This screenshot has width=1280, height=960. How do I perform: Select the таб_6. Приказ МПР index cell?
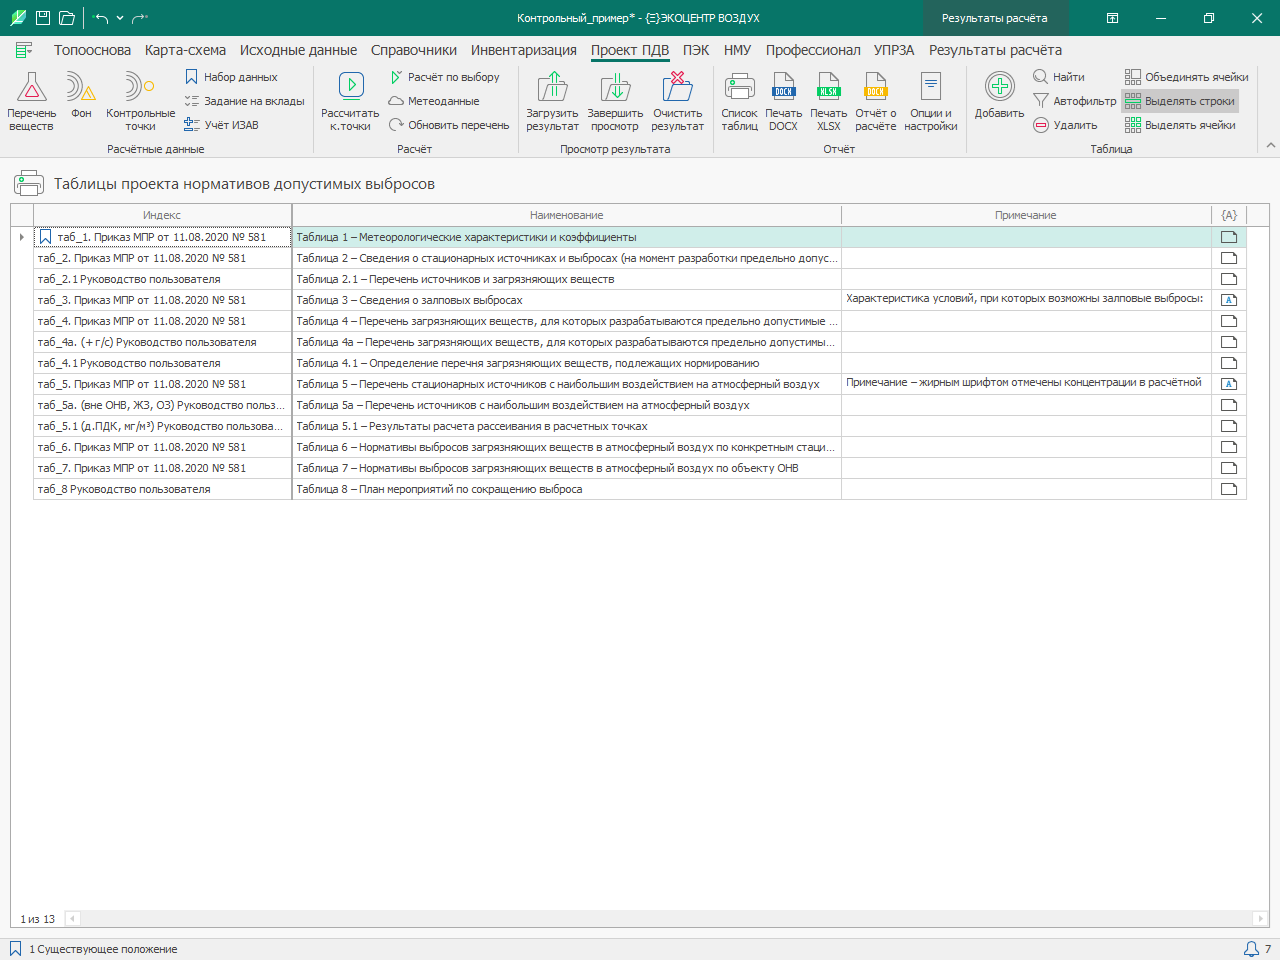pyautogui.click(x=162, y=447)
